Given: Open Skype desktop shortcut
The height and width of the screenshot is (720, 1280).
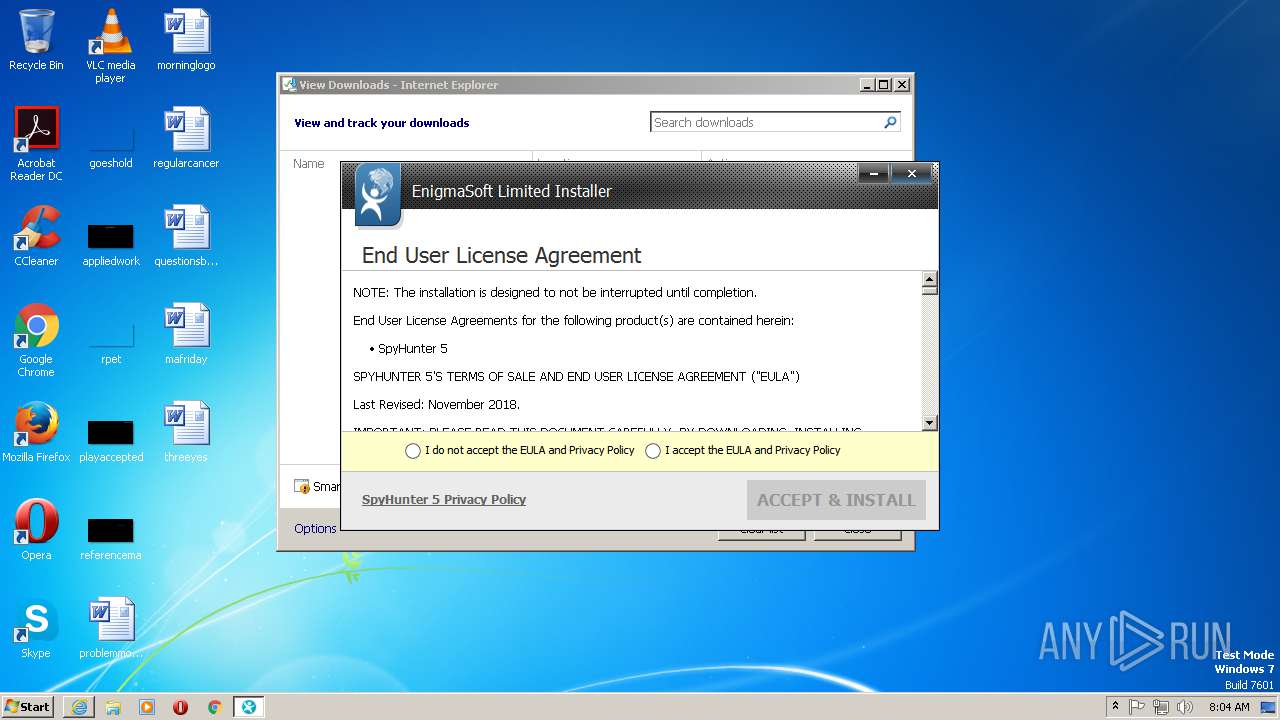Looking at the screenshot, I should coord(36,629).
